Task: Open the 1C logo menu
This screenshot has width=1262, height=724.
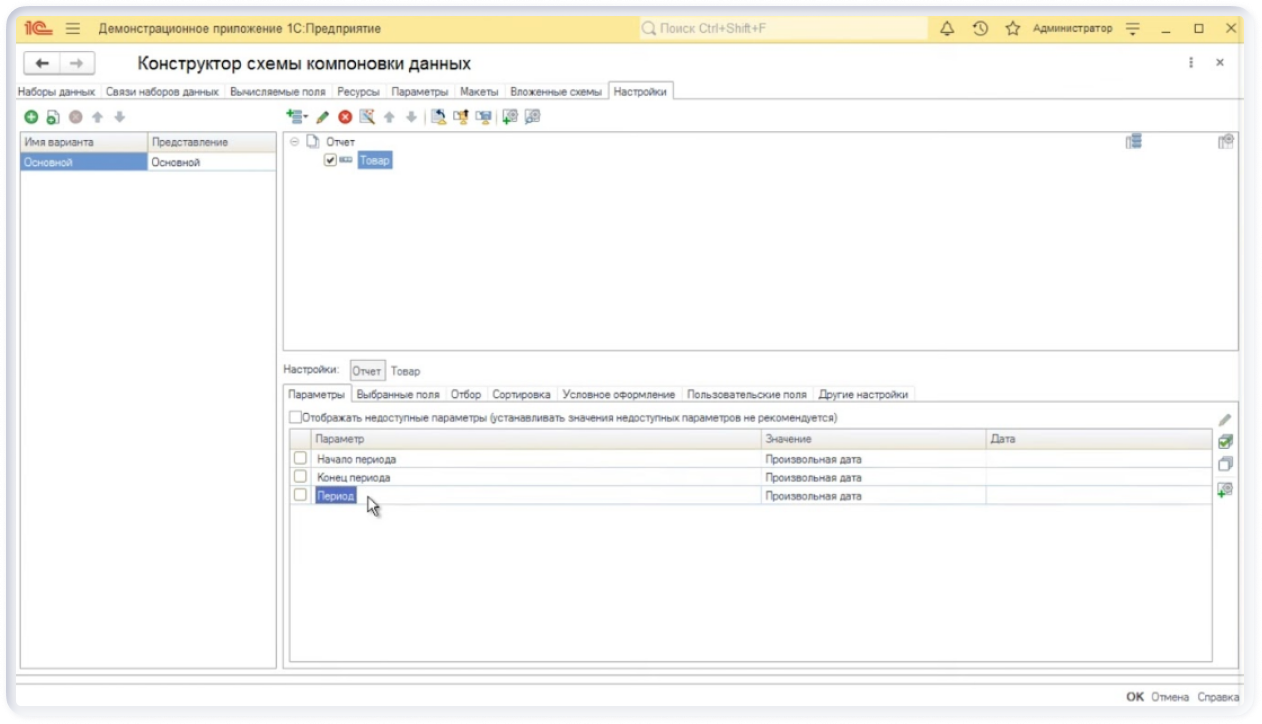Action: (38, 29)
